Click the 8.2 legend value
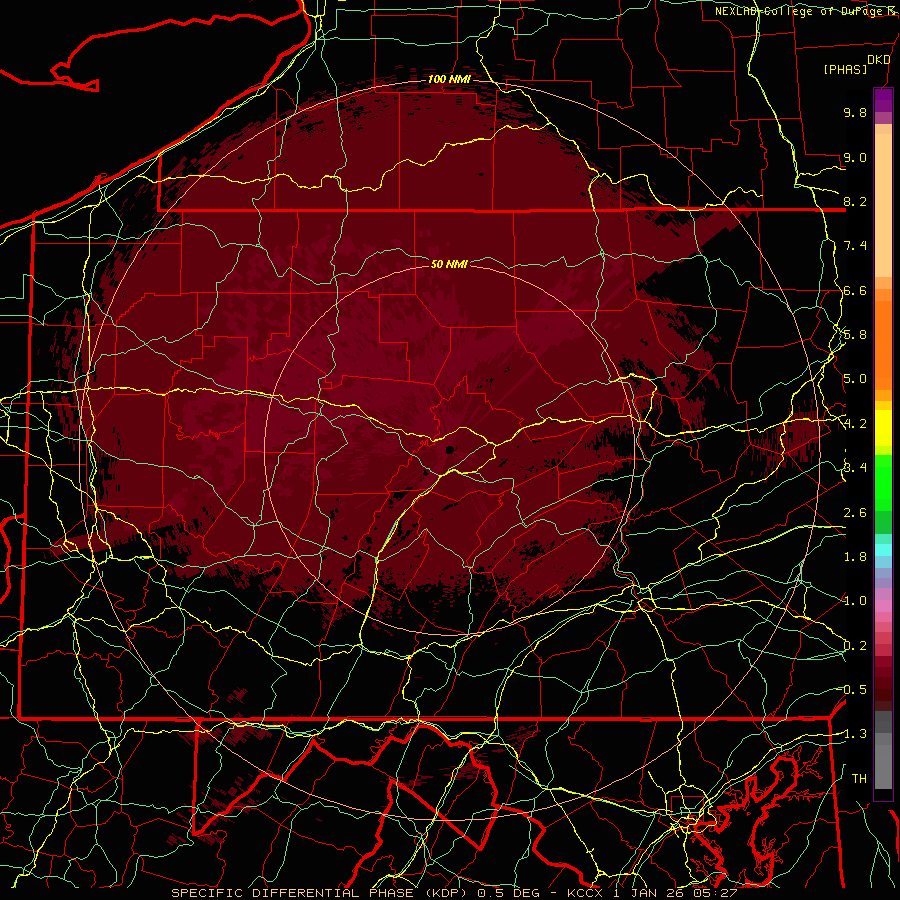 click(x=855, y=201)
